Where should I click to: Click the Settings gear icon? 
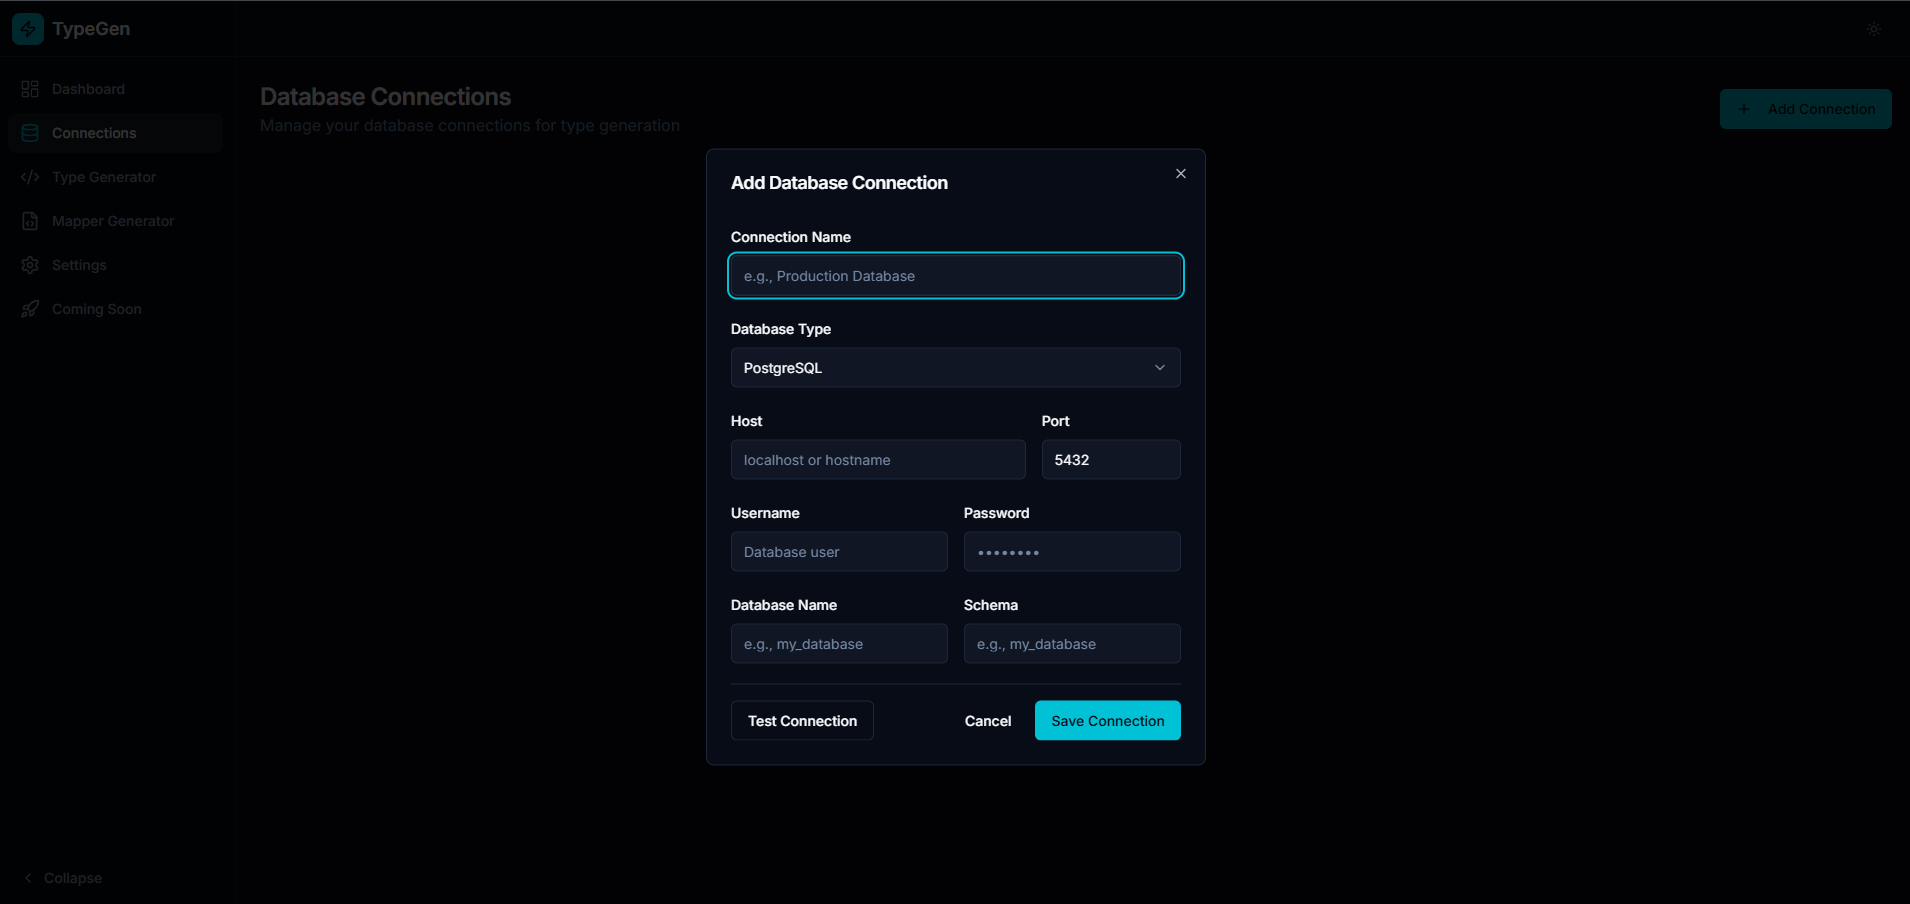pos(30,265)
